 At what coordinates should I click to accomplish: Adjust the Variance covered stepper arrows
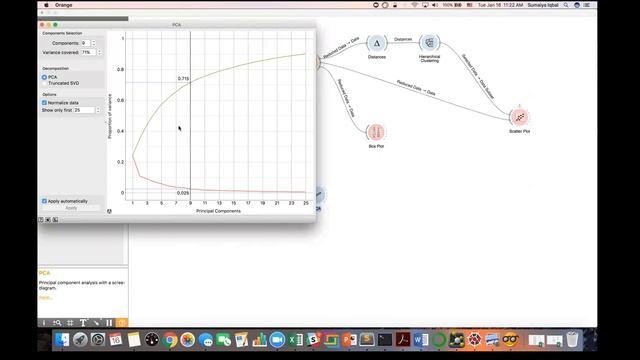click(99, 52)
